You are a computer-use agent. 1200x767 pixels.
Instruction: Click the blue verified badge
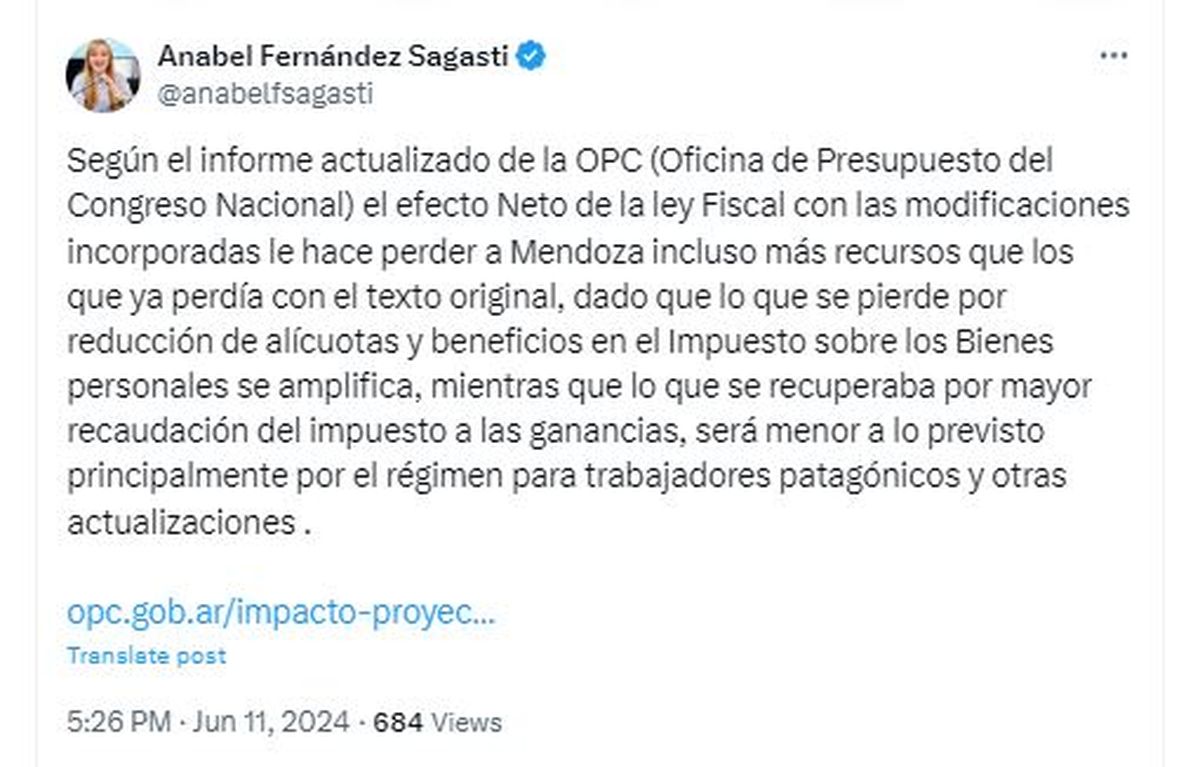pos(531,57)
